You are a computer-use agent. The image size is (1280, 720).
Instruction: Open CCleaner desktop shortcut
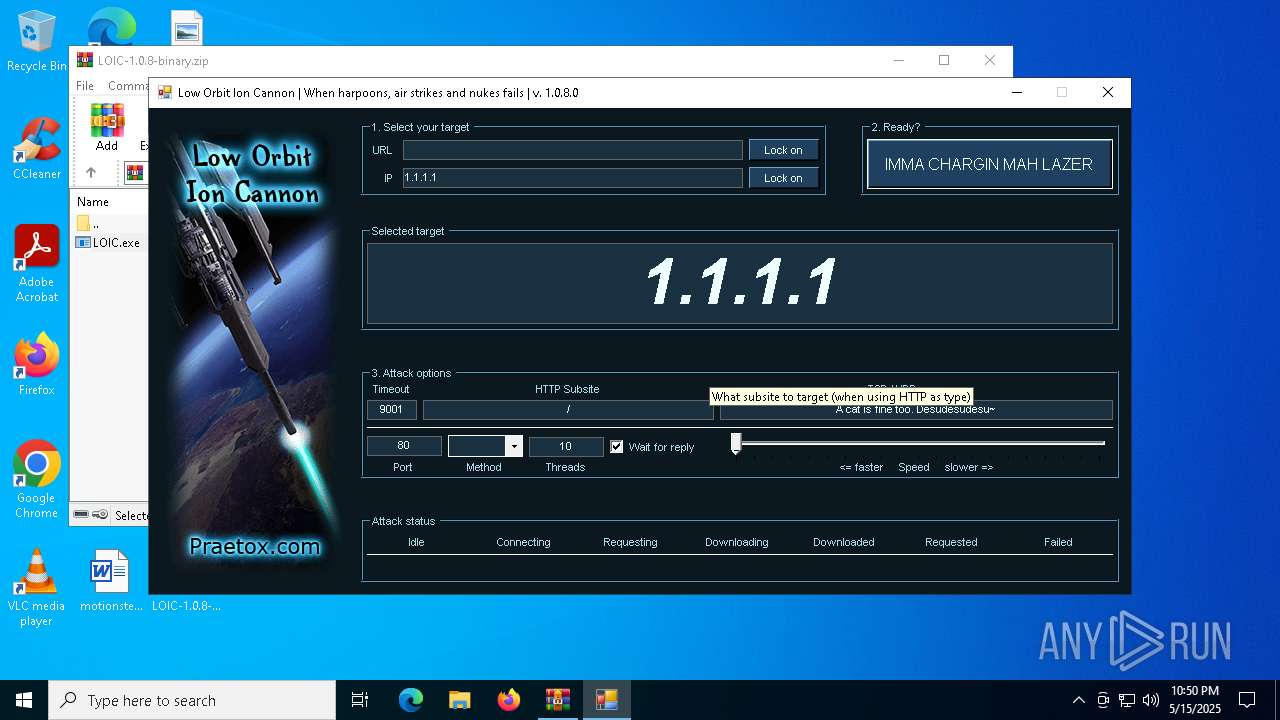point(37,148)
